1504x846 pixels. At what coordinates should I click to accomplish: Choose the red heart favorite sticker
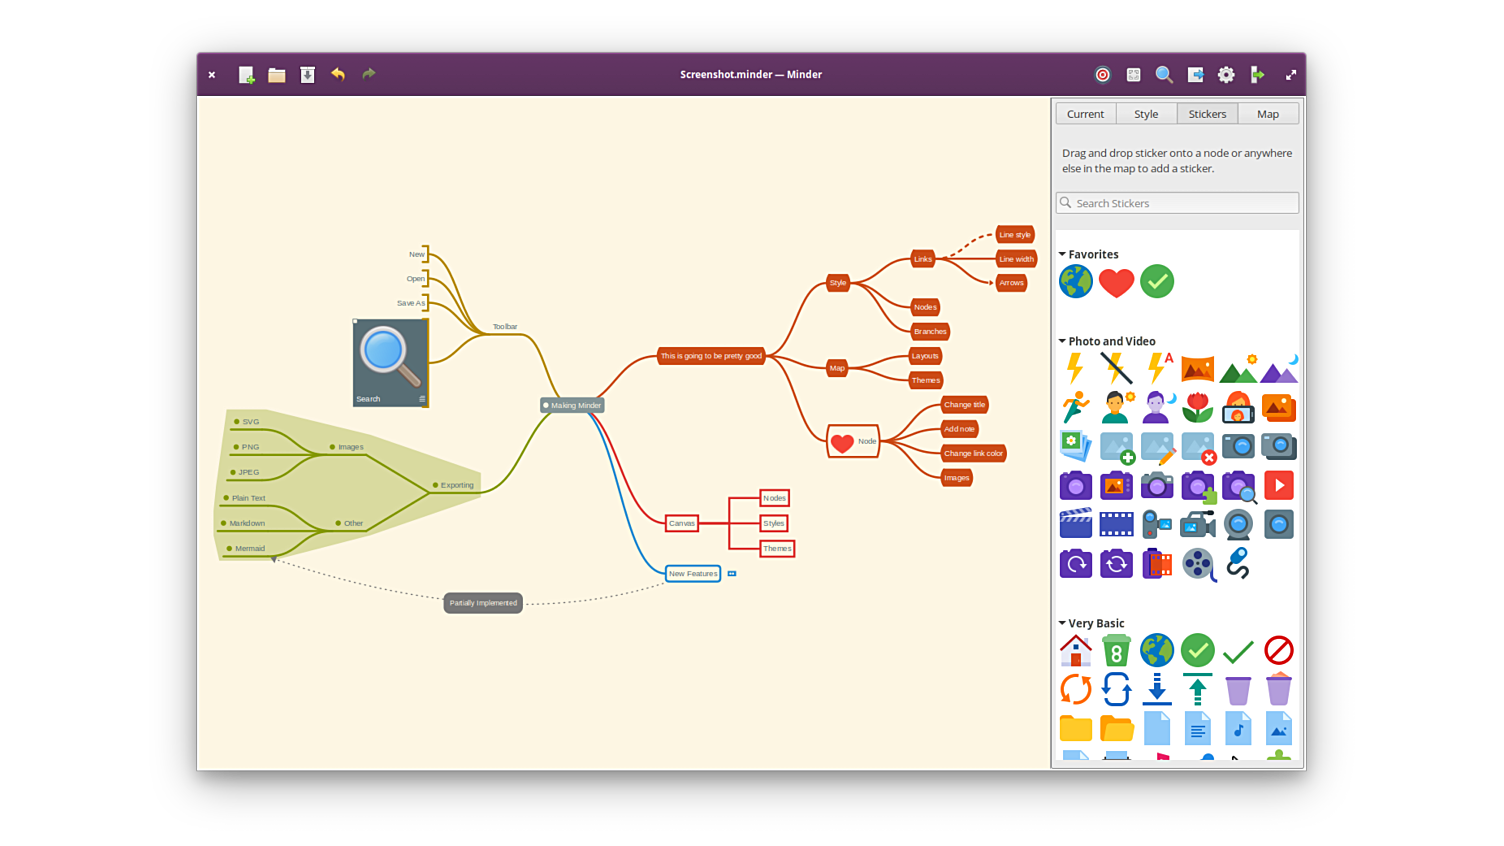click(x=1116, y=282)
